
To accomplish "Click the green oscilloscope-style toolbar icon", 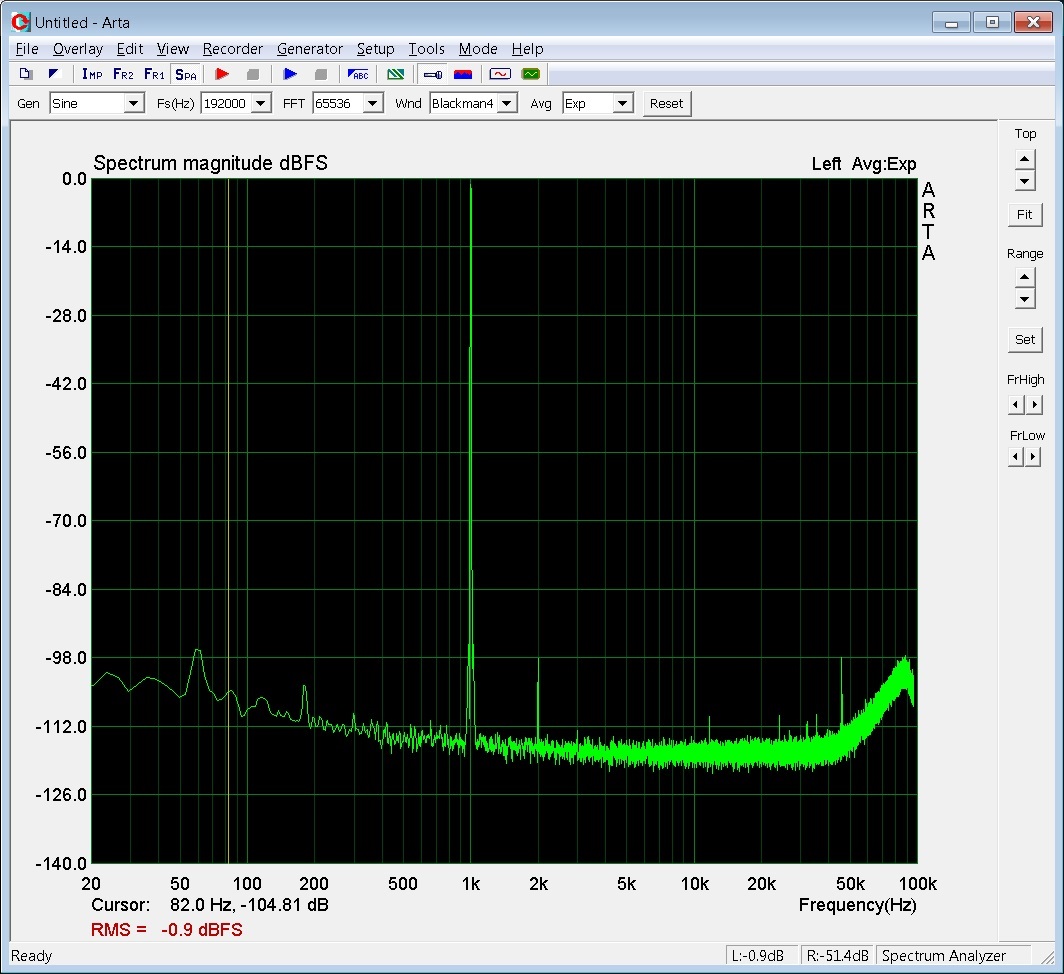I will [x=531, y=74].
